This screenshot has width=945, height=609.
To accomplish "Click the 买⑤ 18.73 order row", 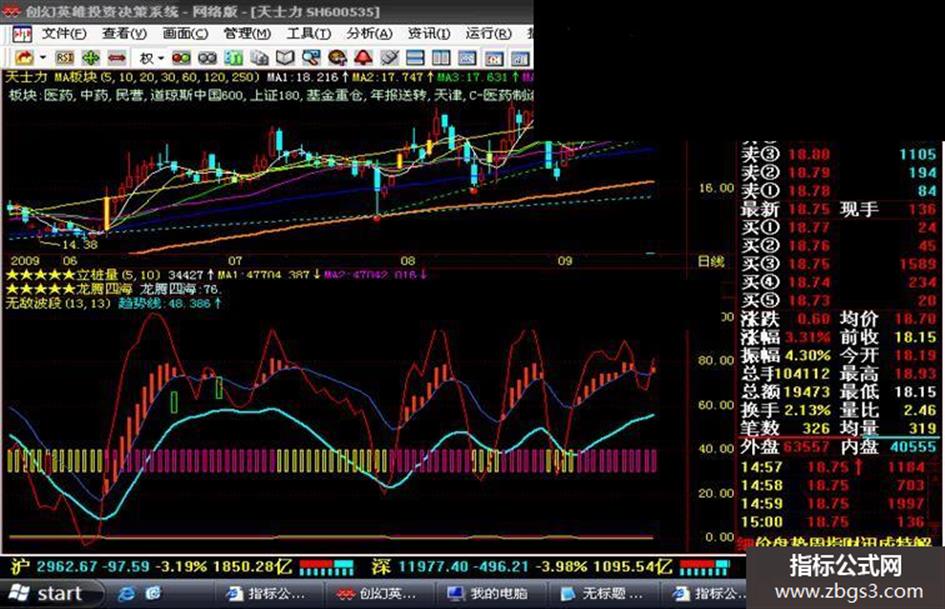I will [x=839, y=300].
